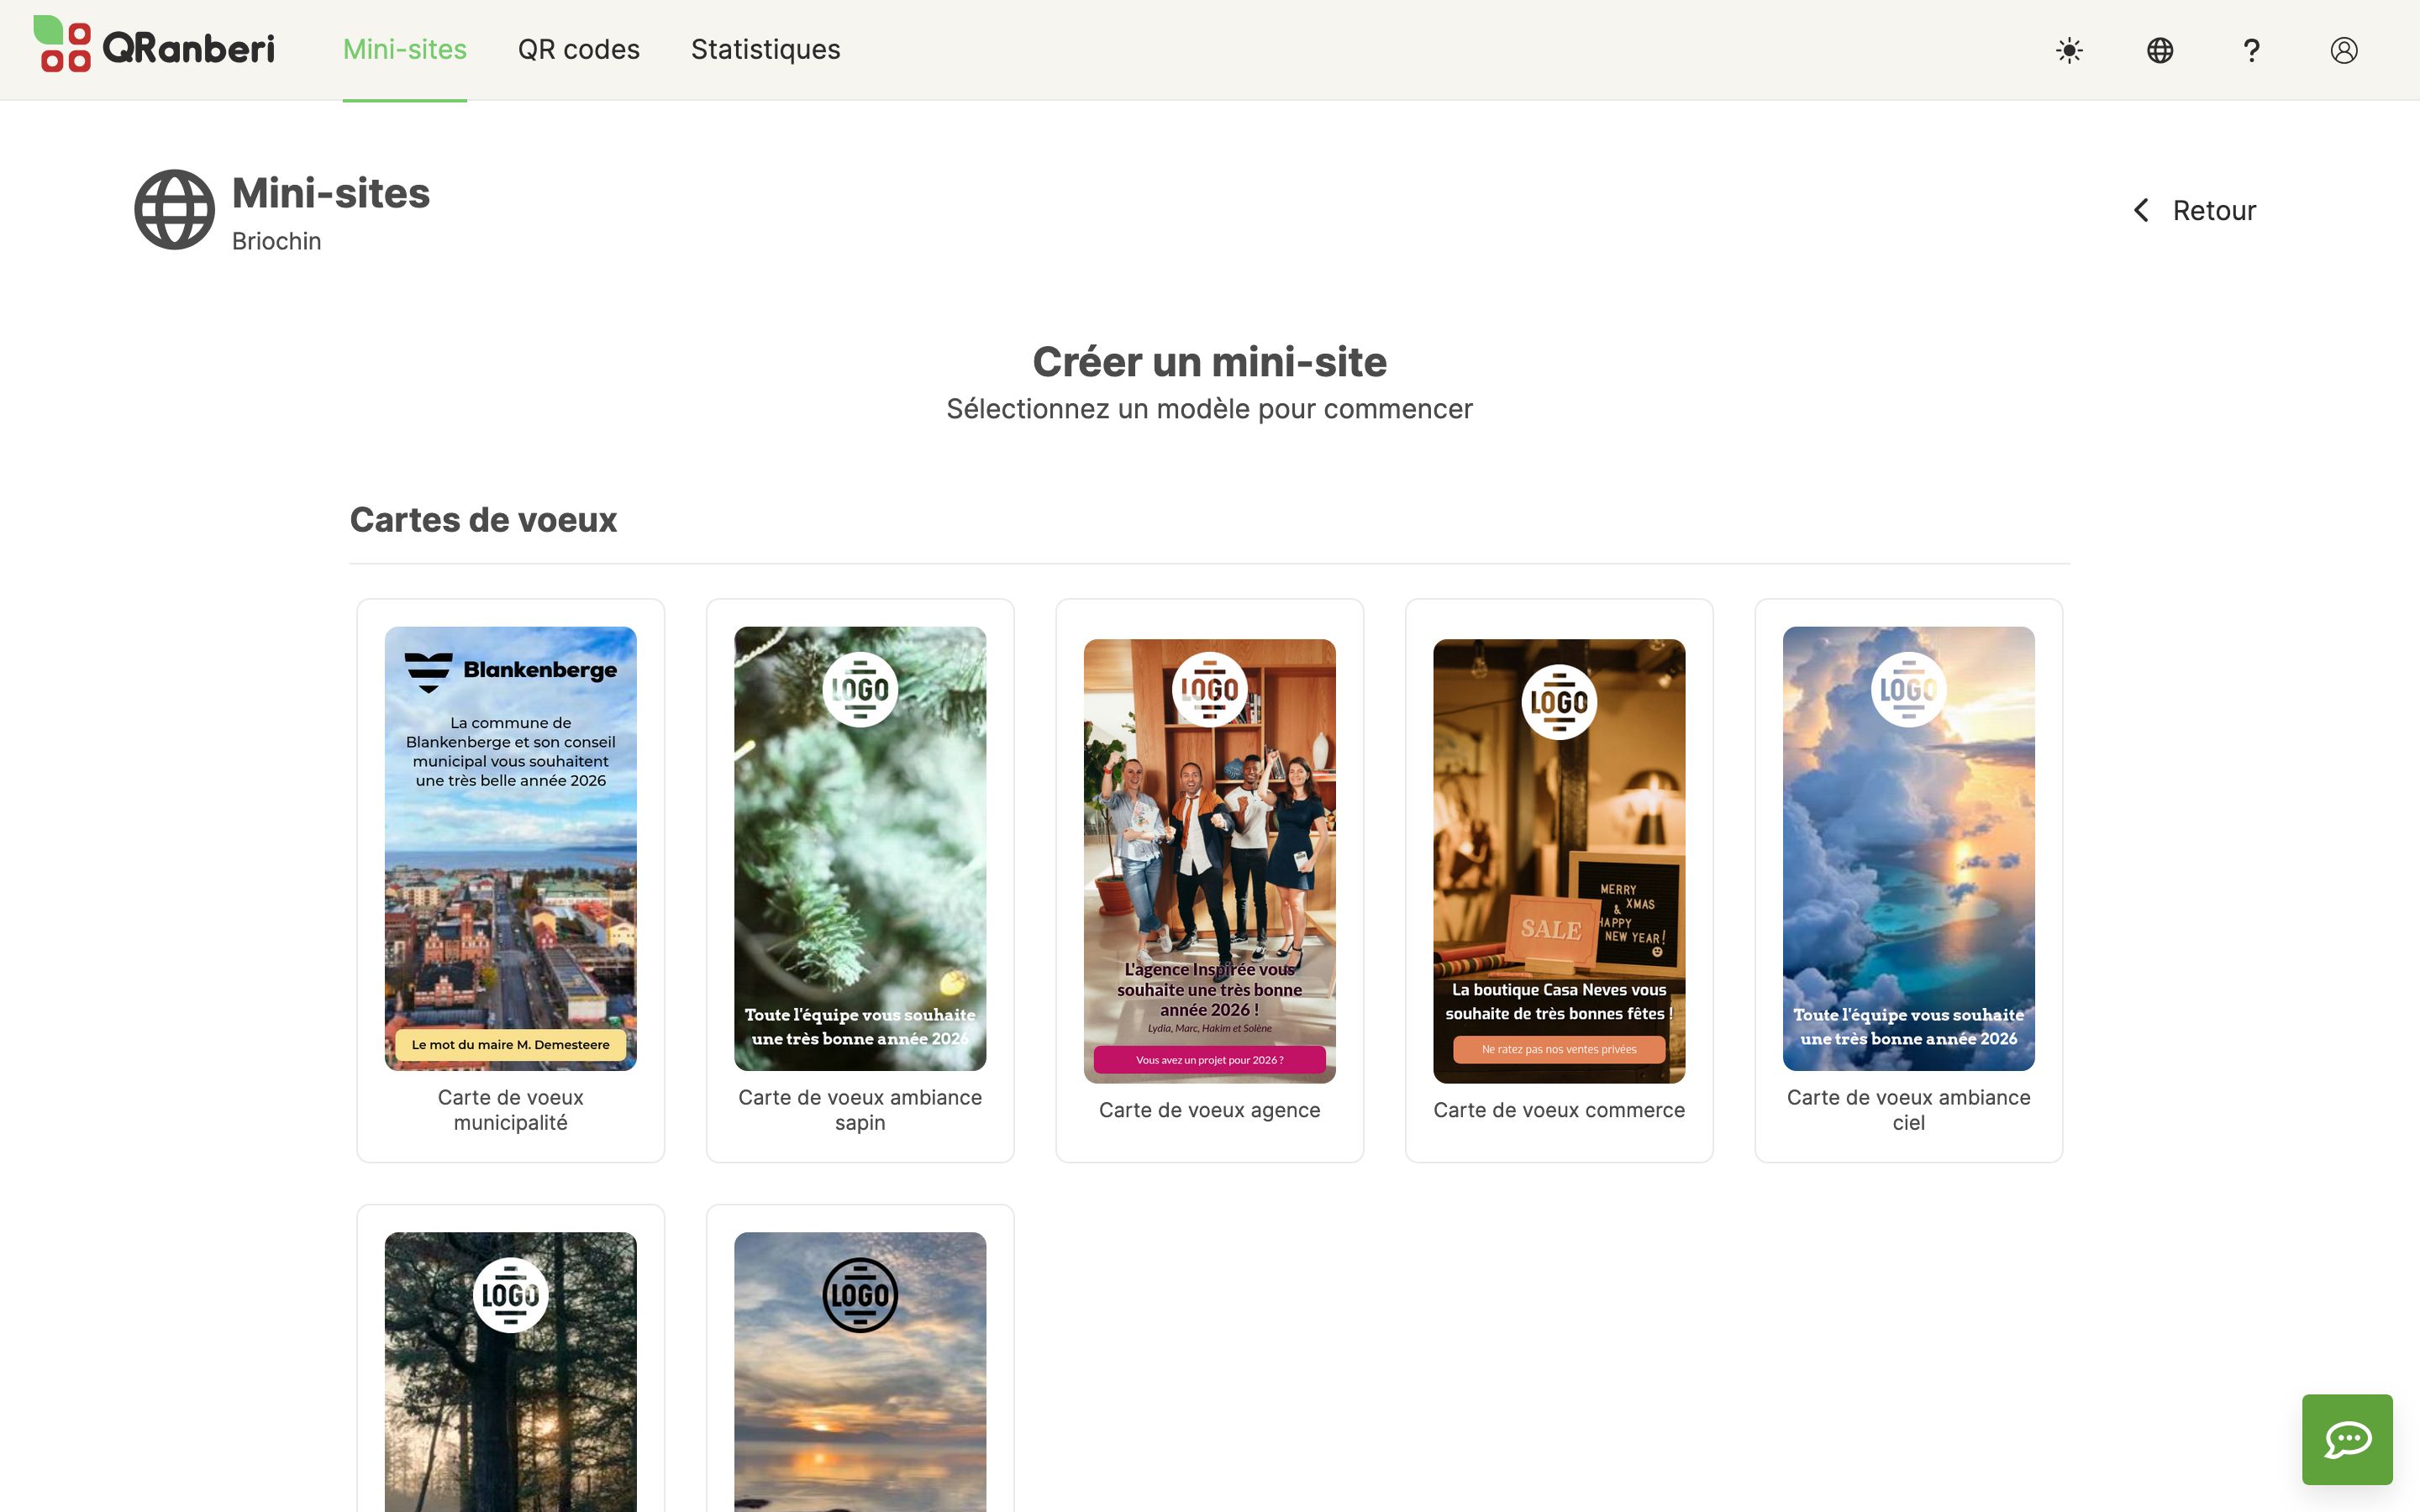Switch to the QR codes tab
The width and height of the screenshot is (2420, 1512).
578,49
